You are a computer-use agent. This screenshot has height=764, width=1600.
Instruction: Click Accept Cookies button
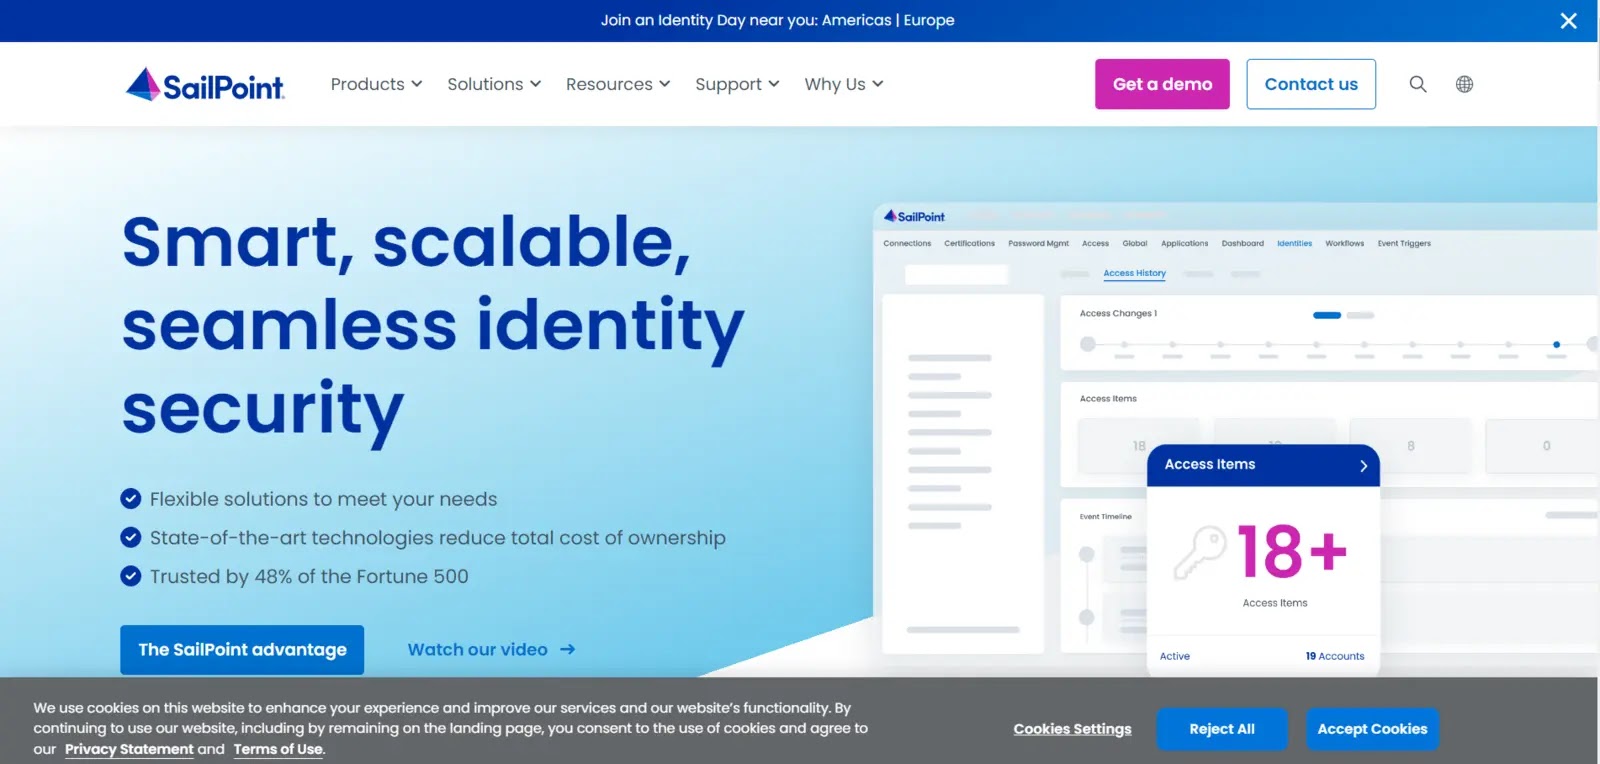coord(1372,729)
